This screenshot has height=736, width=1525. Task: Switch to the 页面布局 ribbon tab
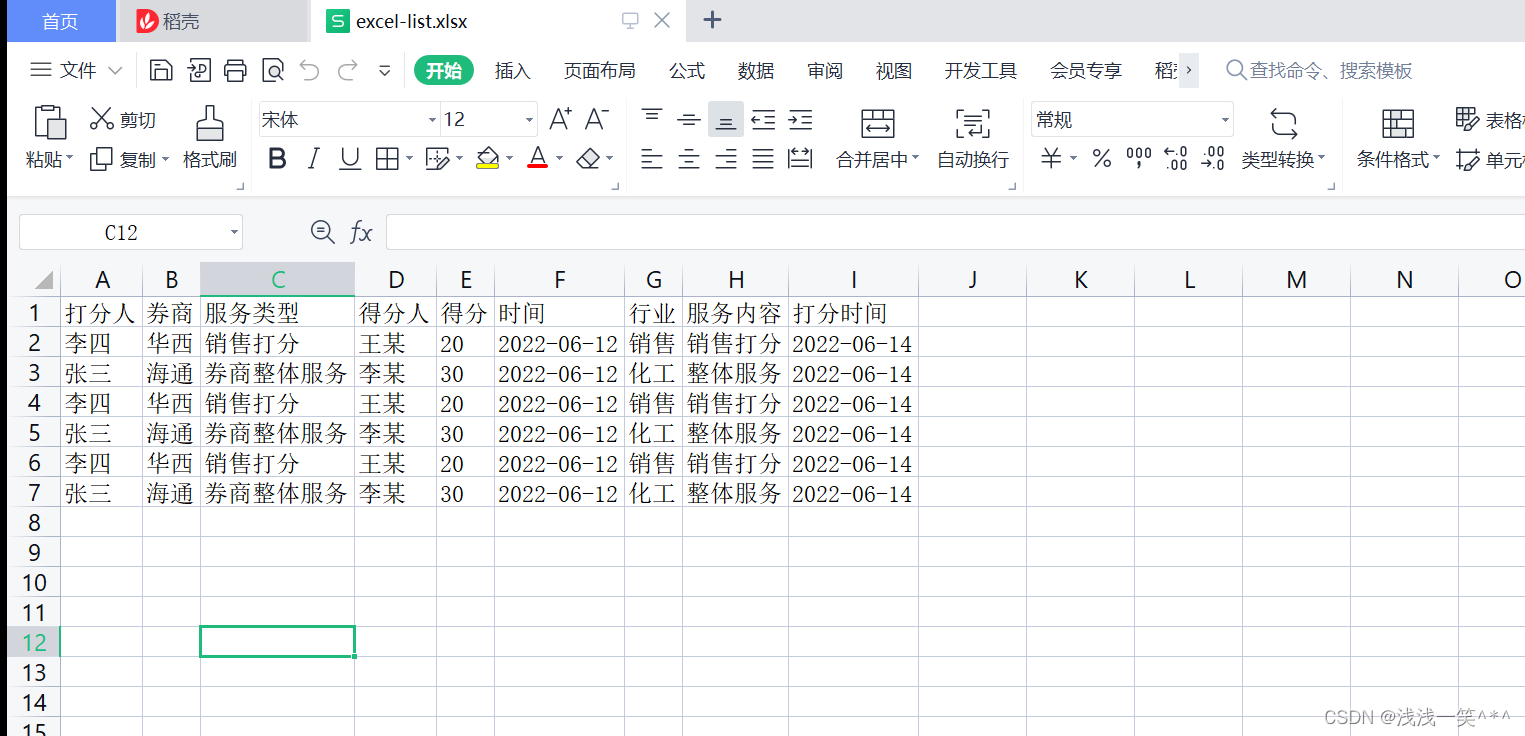click(599, 70)
